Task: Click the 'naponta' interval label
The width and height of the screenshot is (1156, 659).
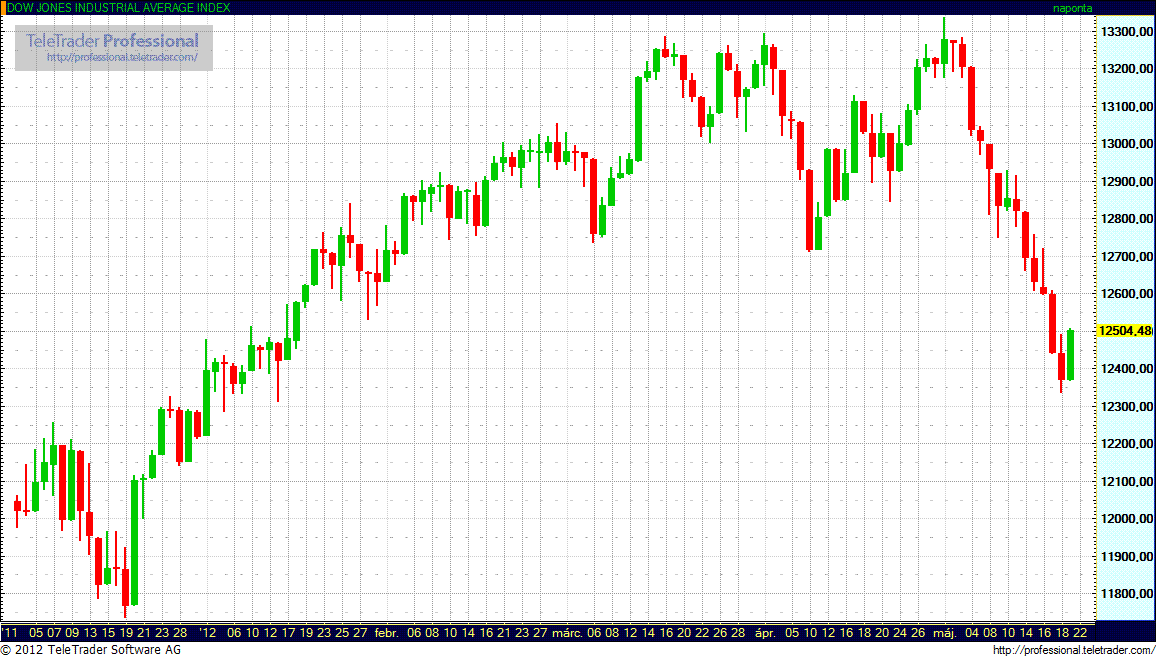Action: pos(1073,8)
